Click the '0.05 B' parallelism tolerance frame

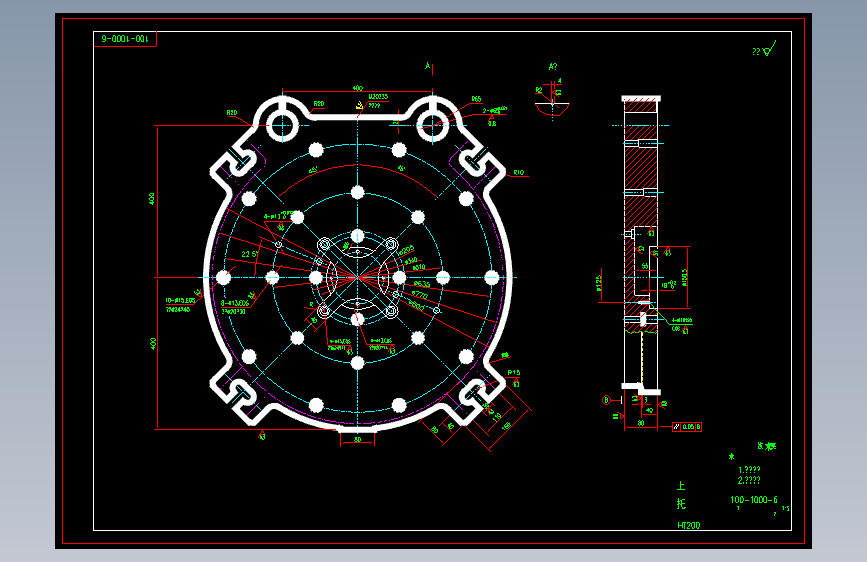click(687, 426)
